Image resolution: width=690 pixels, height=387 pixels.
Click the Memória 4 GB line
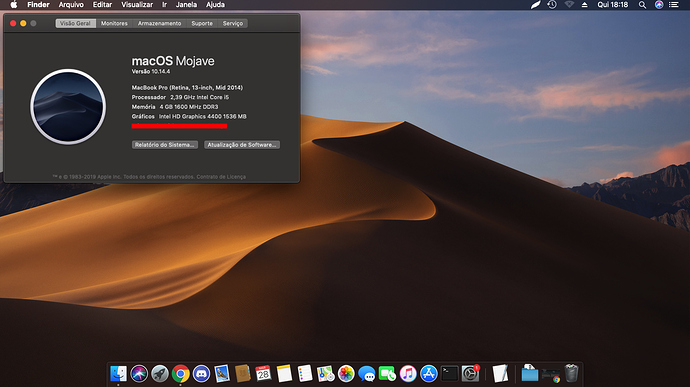point(175,107)
